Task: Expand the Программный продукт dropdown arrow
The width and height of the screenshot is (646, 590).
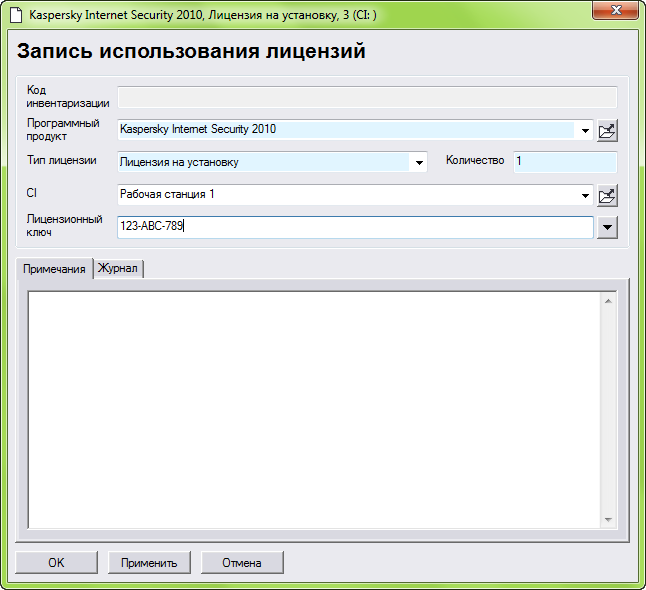Action: [x=585, y=131]
